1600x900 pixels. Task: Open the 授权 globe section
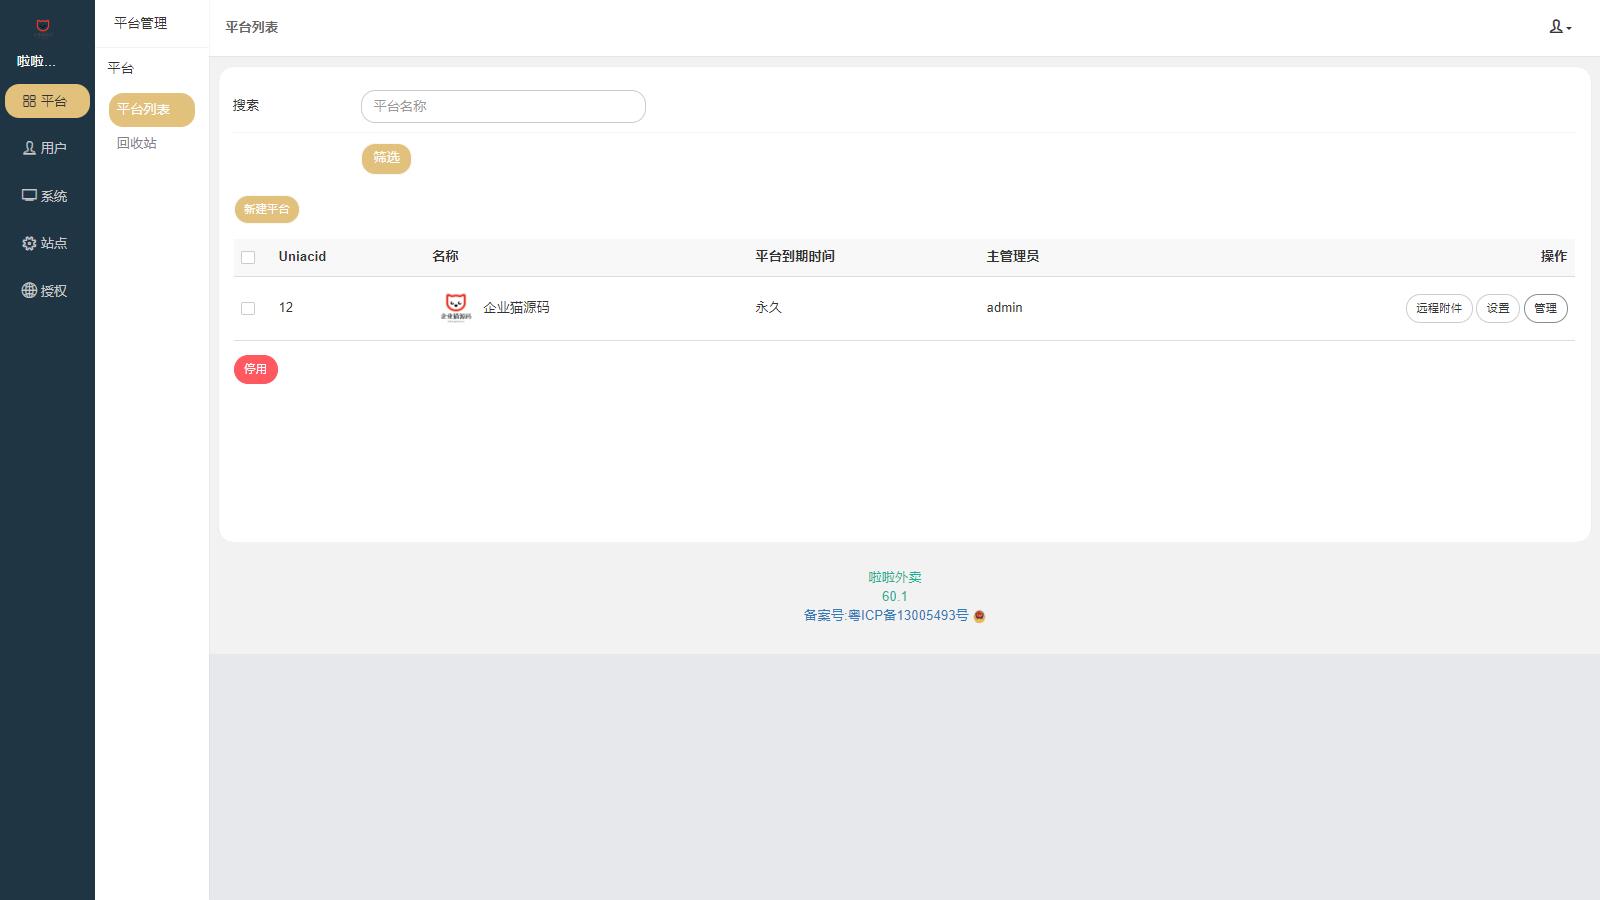tap(46, 291)
